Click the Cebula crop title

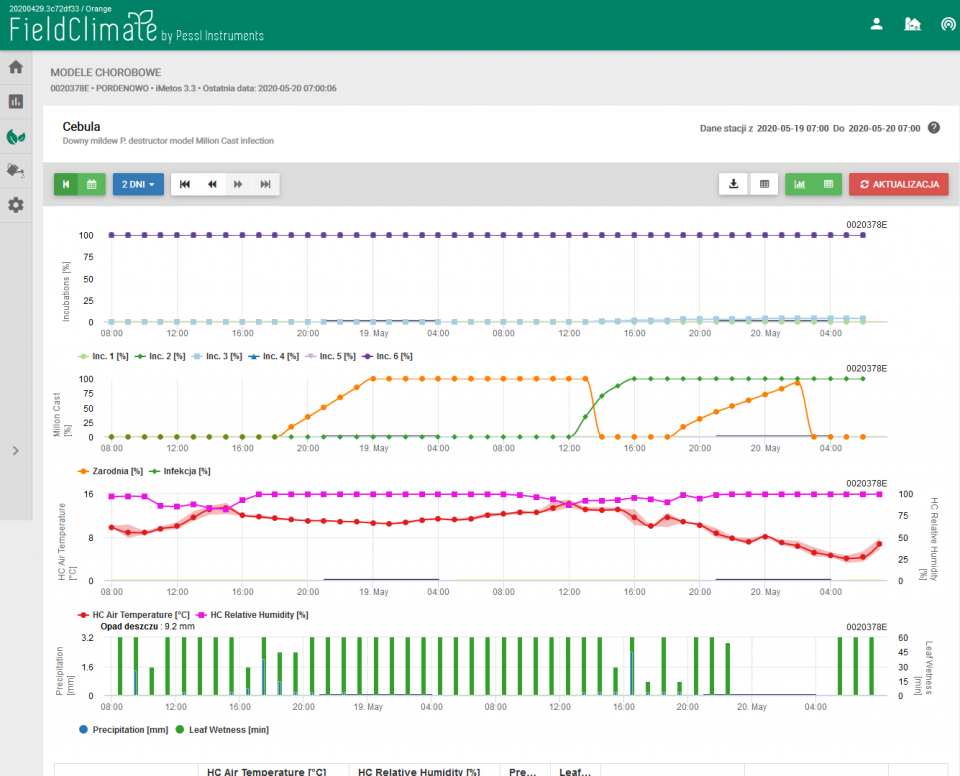[x=81, y=127]
